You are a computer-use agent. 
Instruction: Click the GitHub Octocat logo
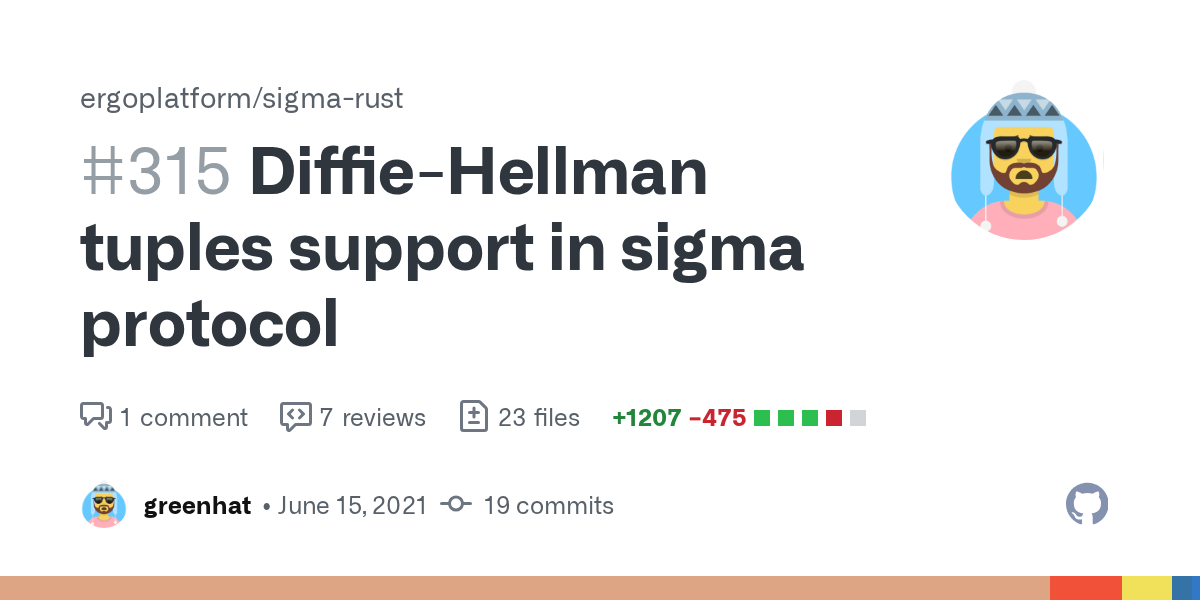[x=1087, y=505]
